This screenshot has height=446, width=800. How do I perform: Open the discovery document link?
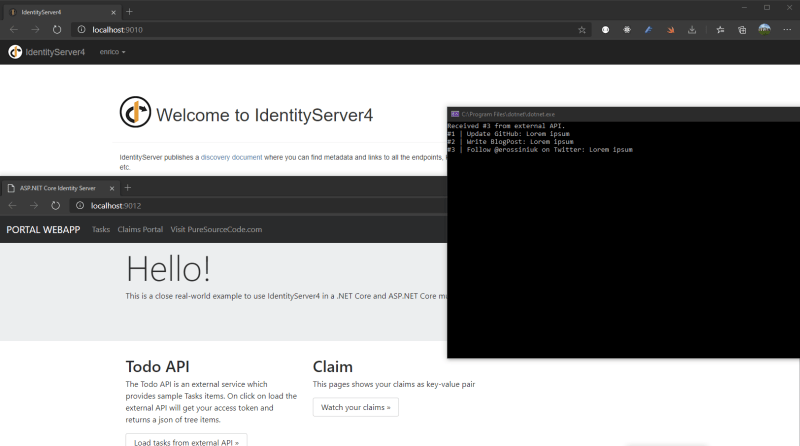[x=231, y=157]
